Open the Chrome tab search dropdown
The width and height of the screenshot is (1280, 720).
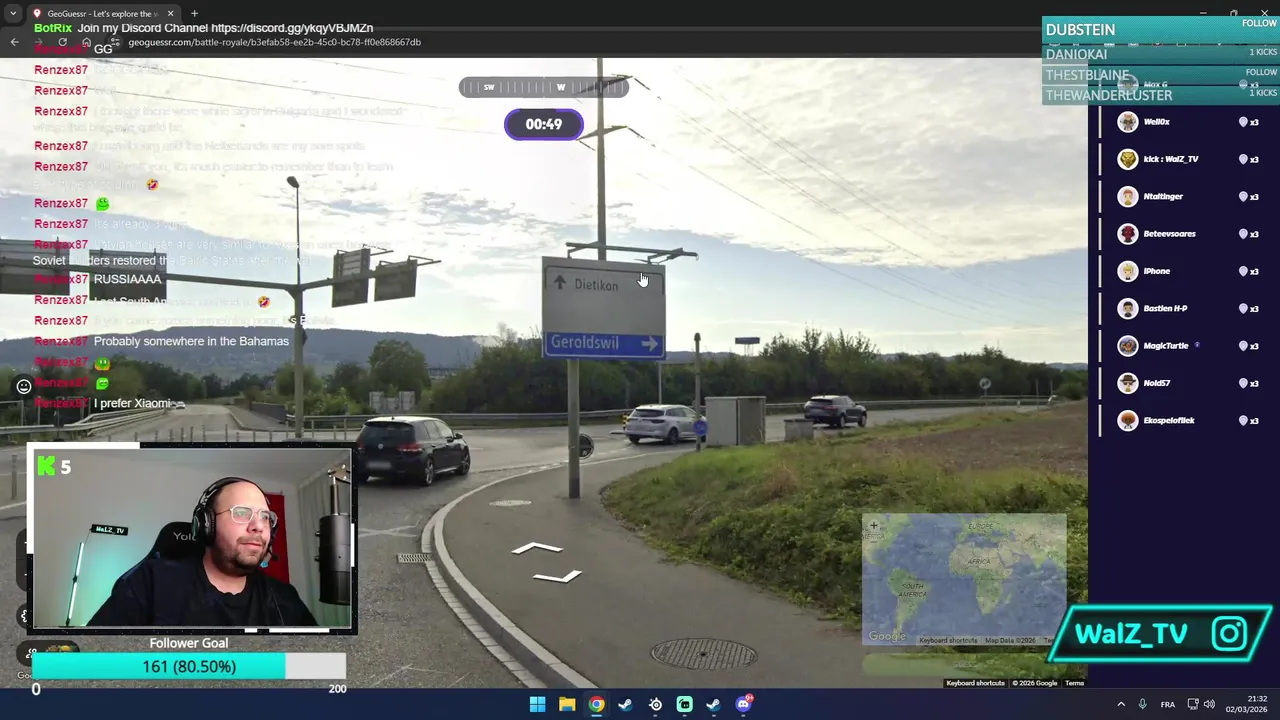pyautogui.click(x=13, y=14)
